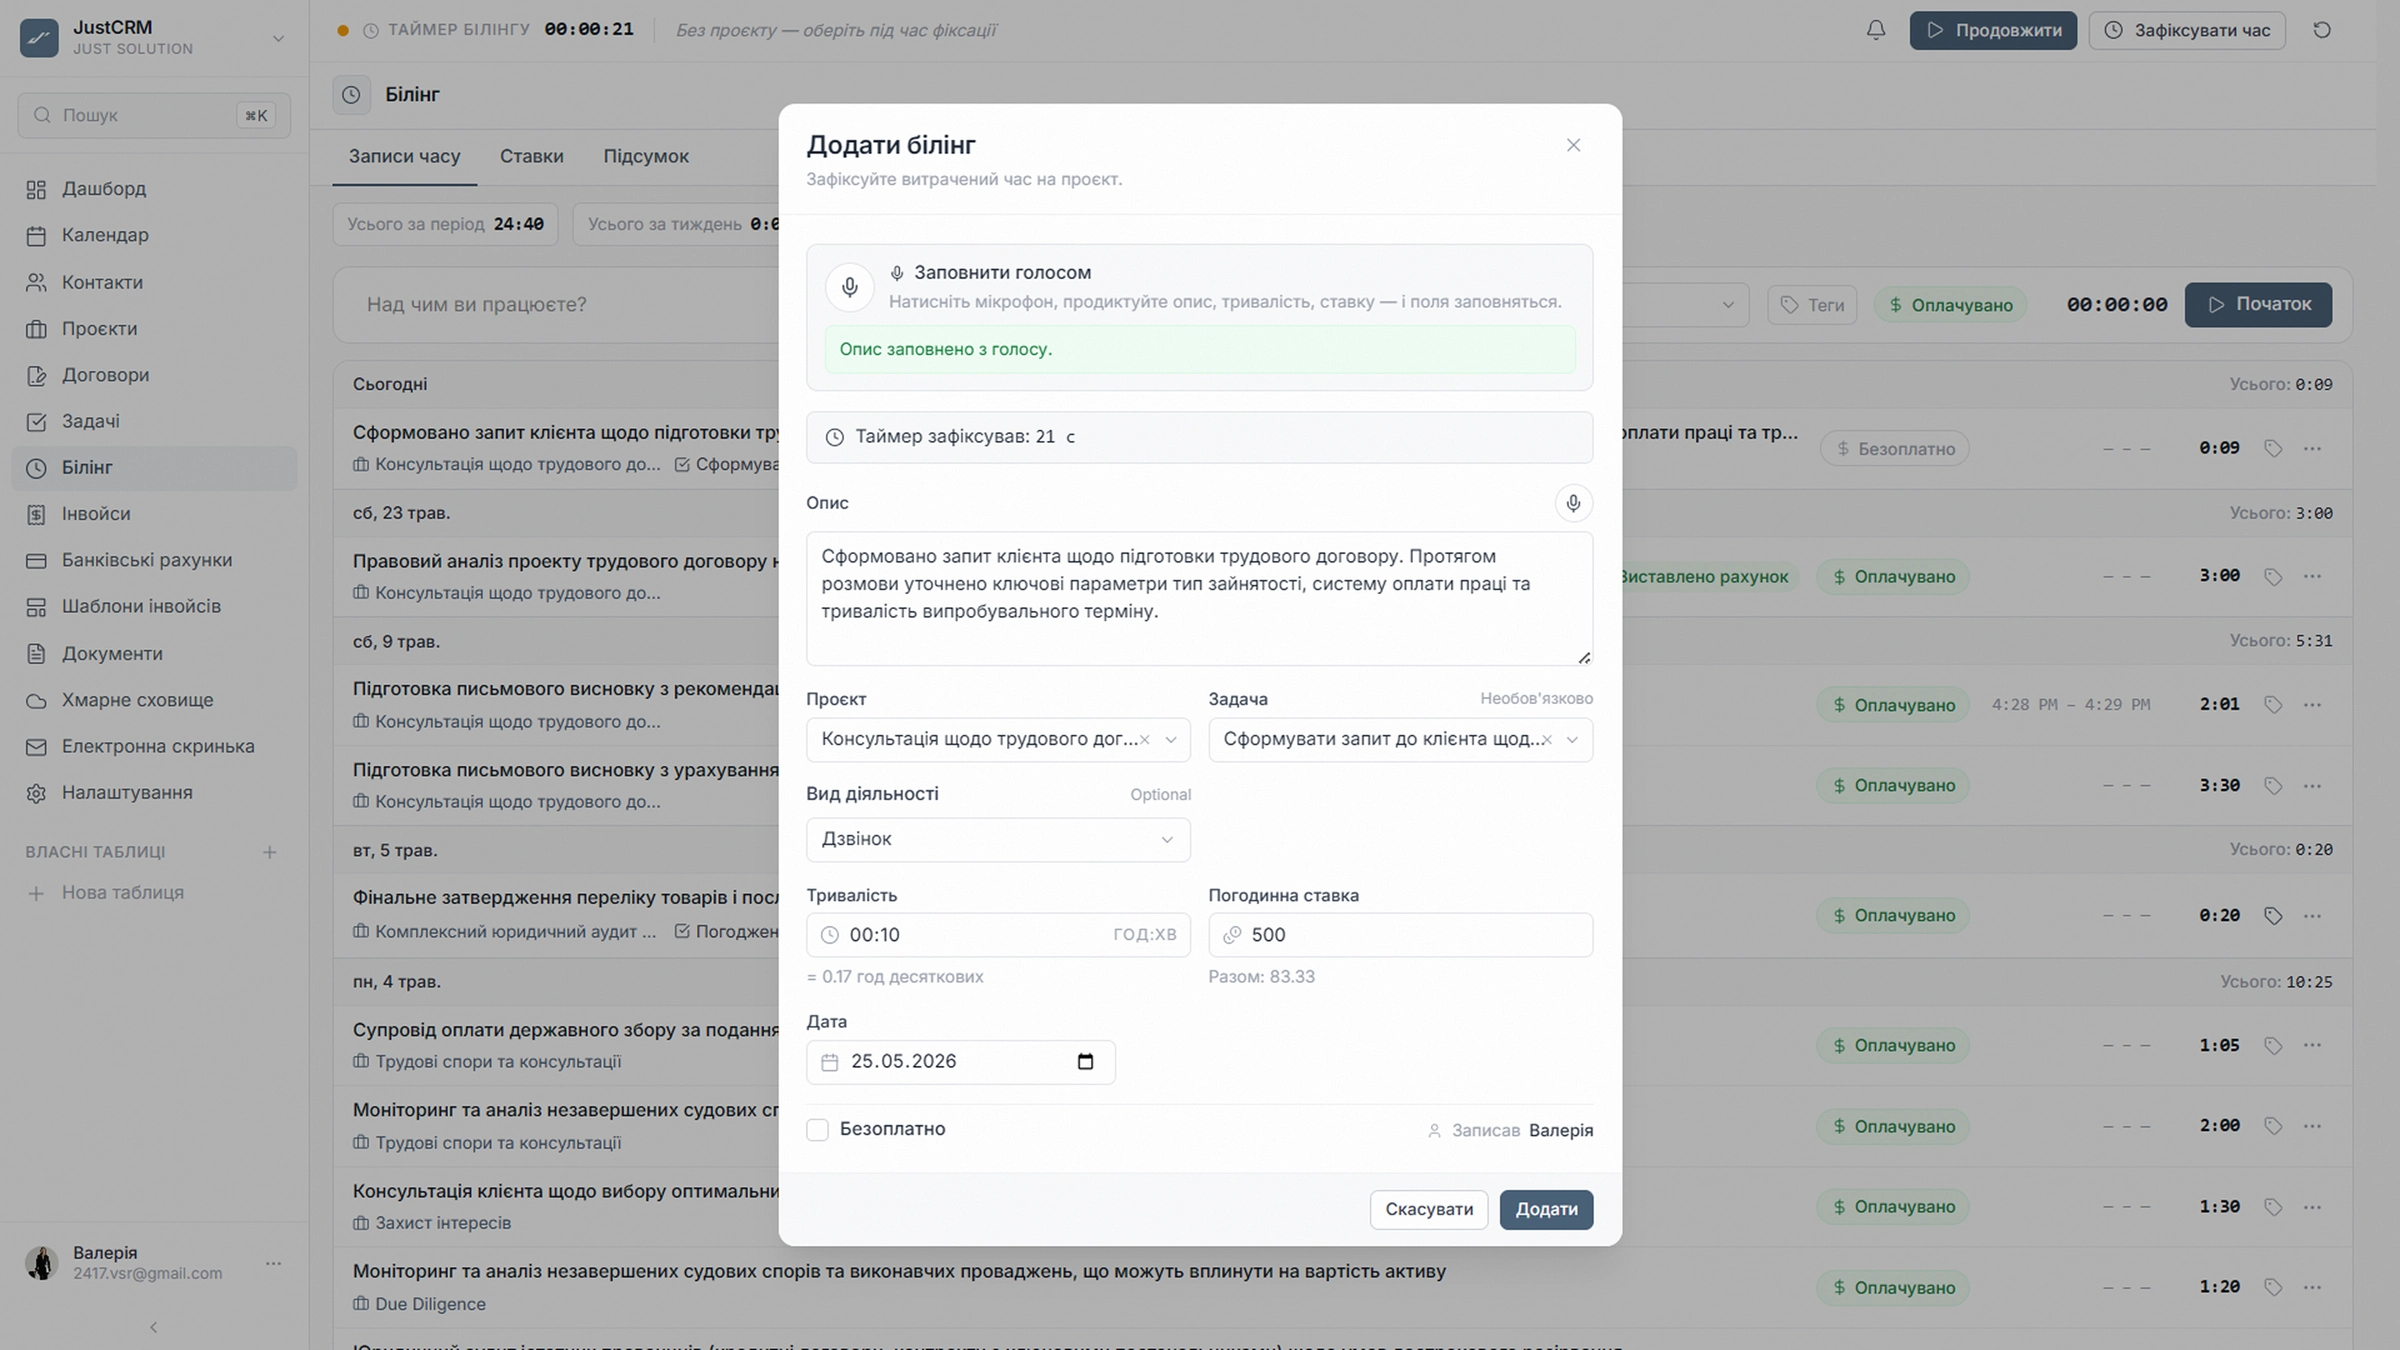
Task: Click the Скасувати button
Action: pos(1428,1210)
